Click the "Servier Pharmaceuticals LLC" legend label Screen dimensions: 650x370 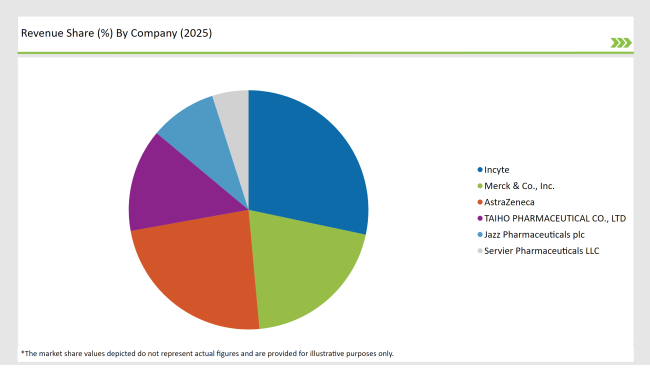tap(542, 251)
